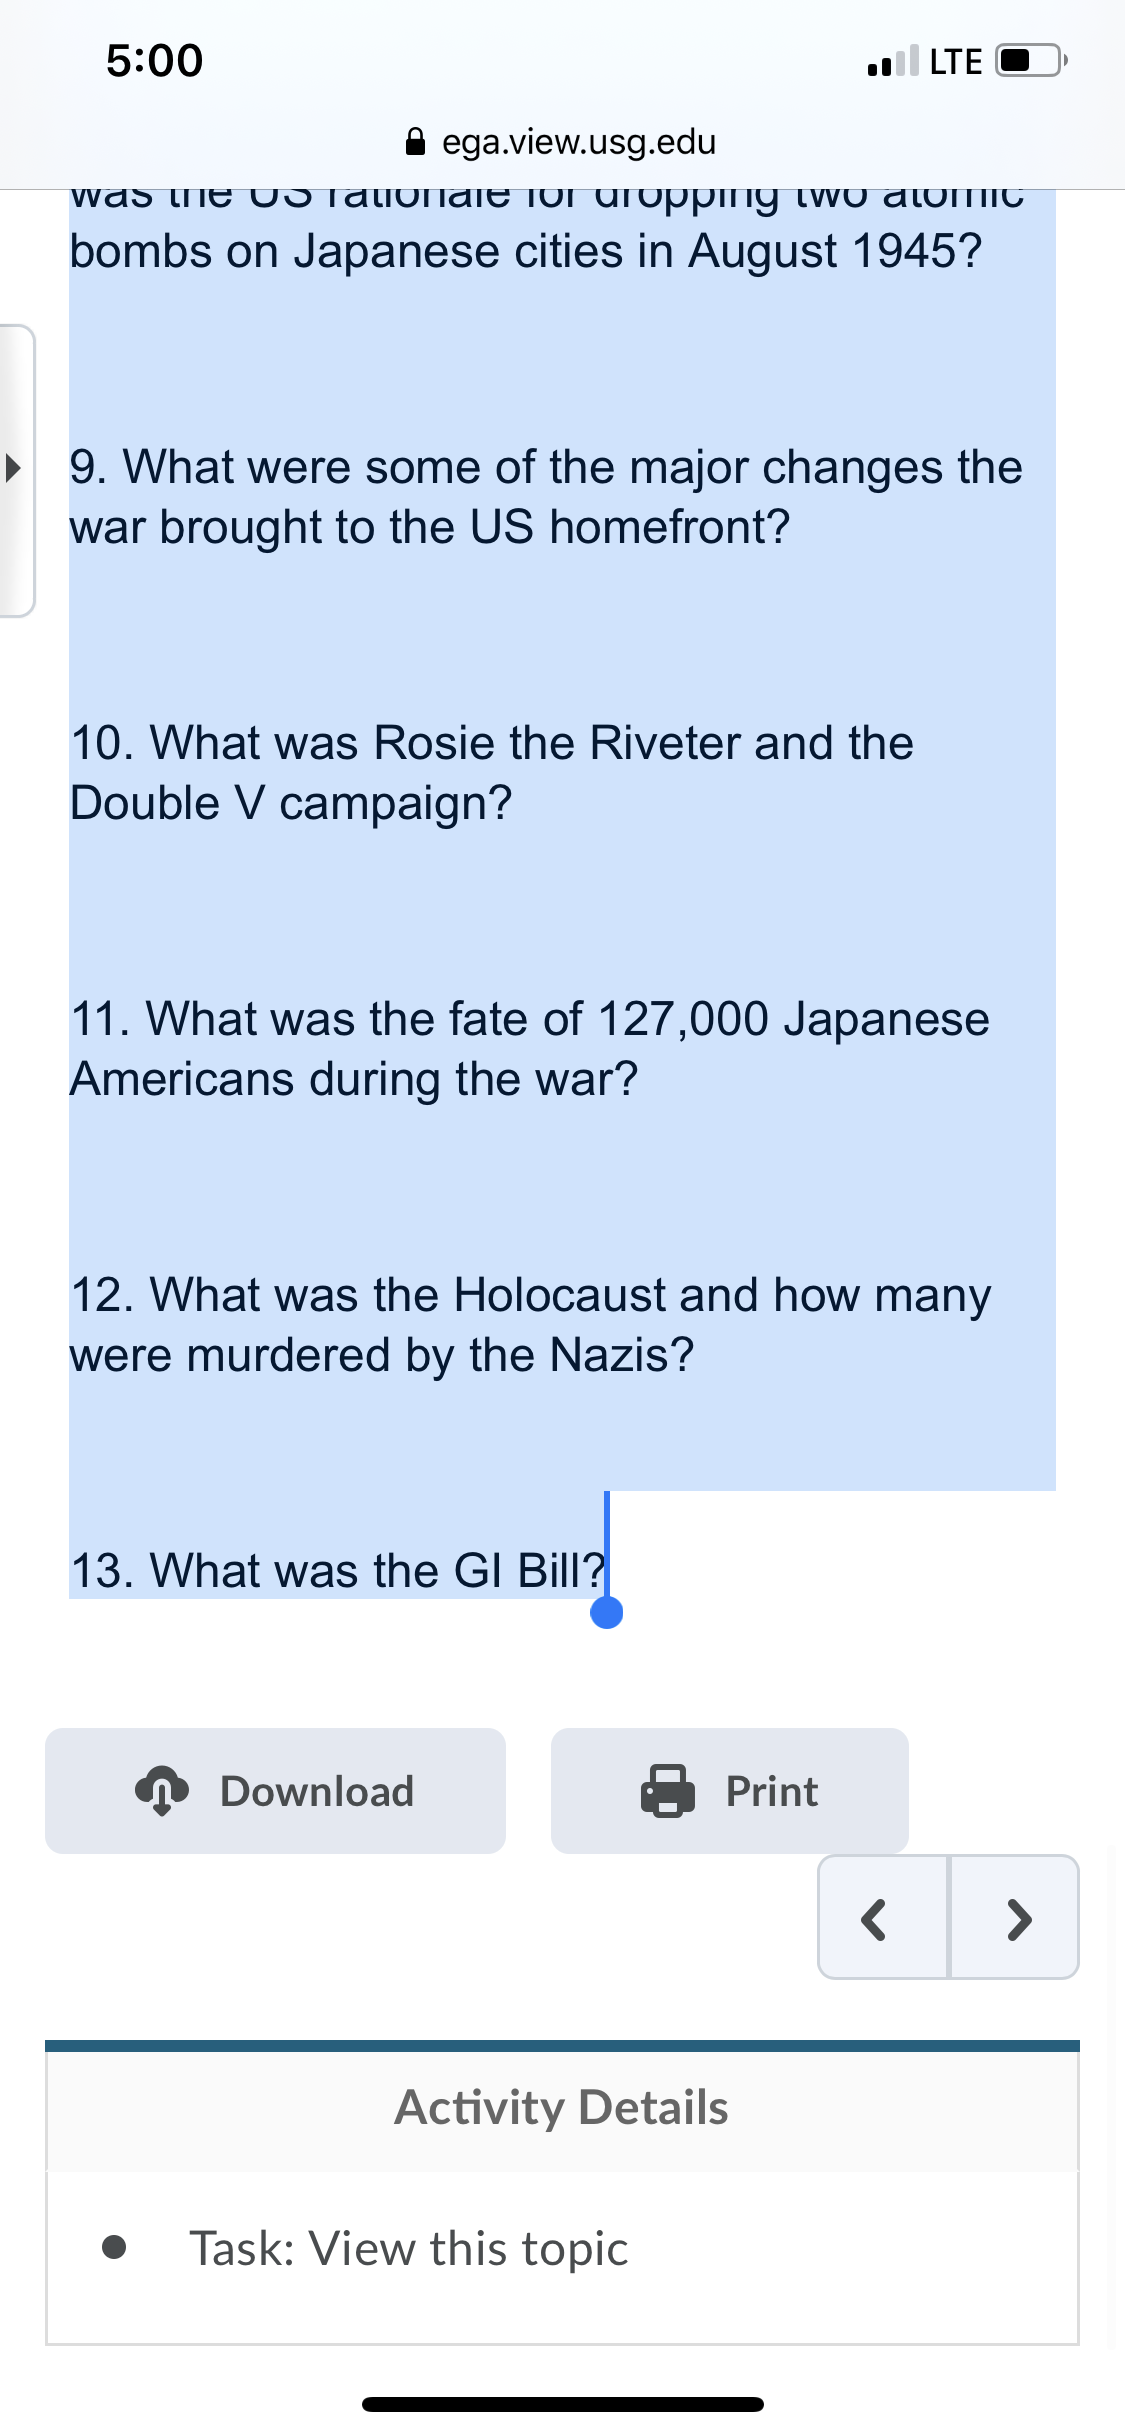The height and width of the screenshot is (2436, 1125).
Task: Tap the battery status icon
Action: [x=1031, y=61]
